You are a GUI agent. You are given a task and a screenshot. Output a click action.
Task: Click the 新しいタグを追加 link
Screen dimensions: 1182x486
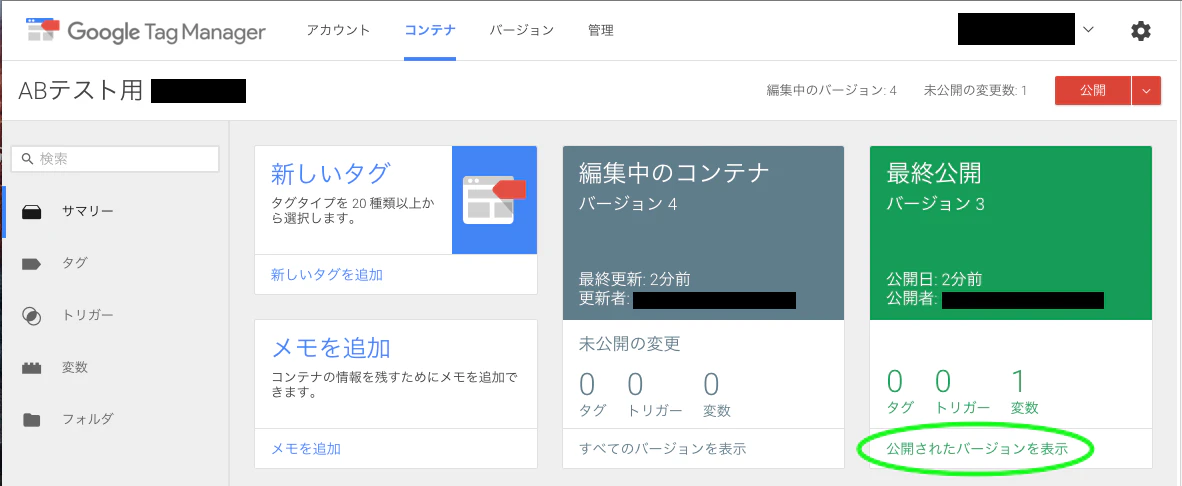point(327,275)
